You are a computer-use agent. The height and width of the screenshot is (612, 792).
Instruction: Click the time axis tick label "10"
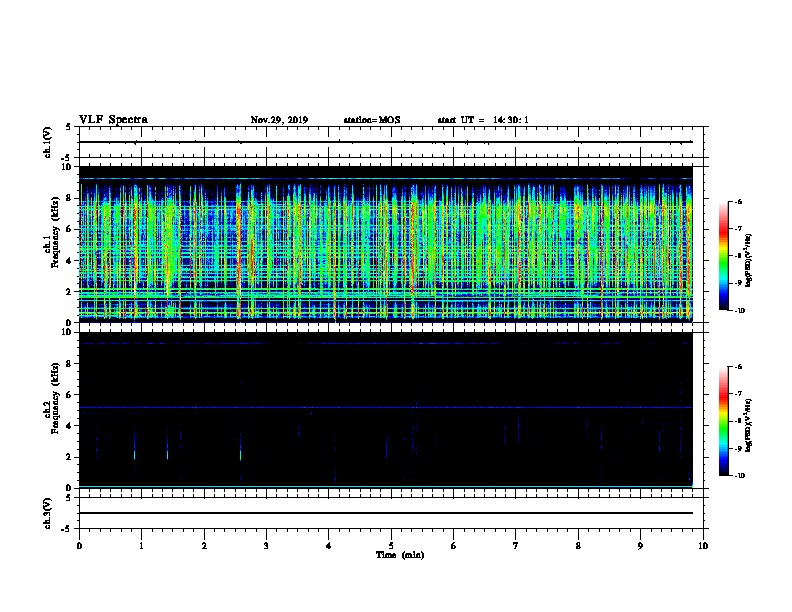703,546
